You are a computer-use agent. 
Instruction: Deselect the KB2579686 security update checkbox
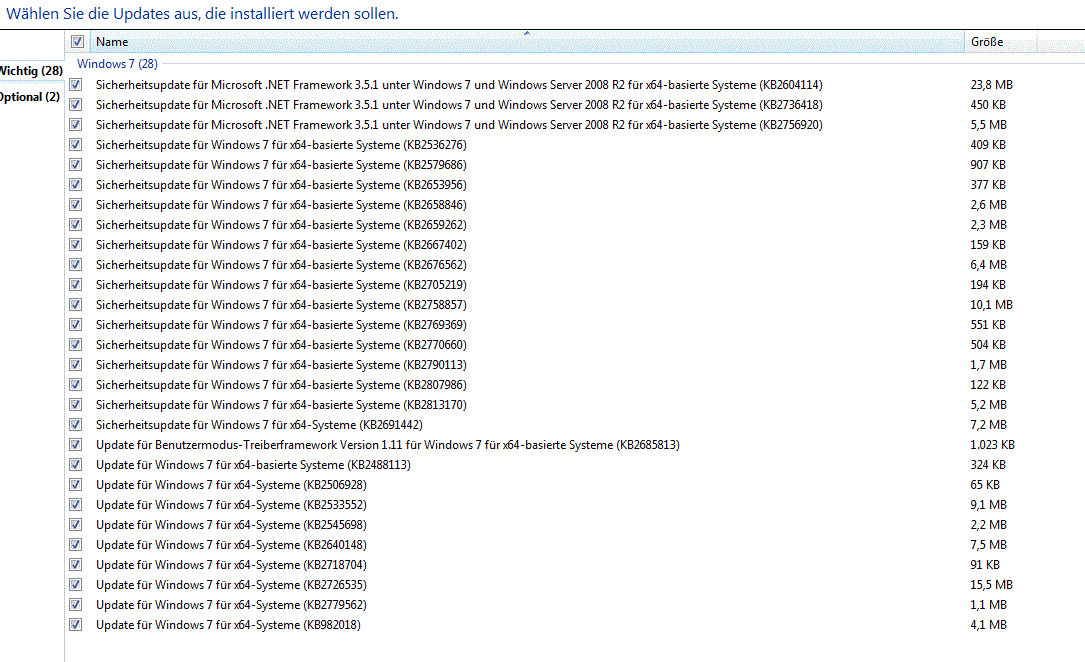click(76, 165)
